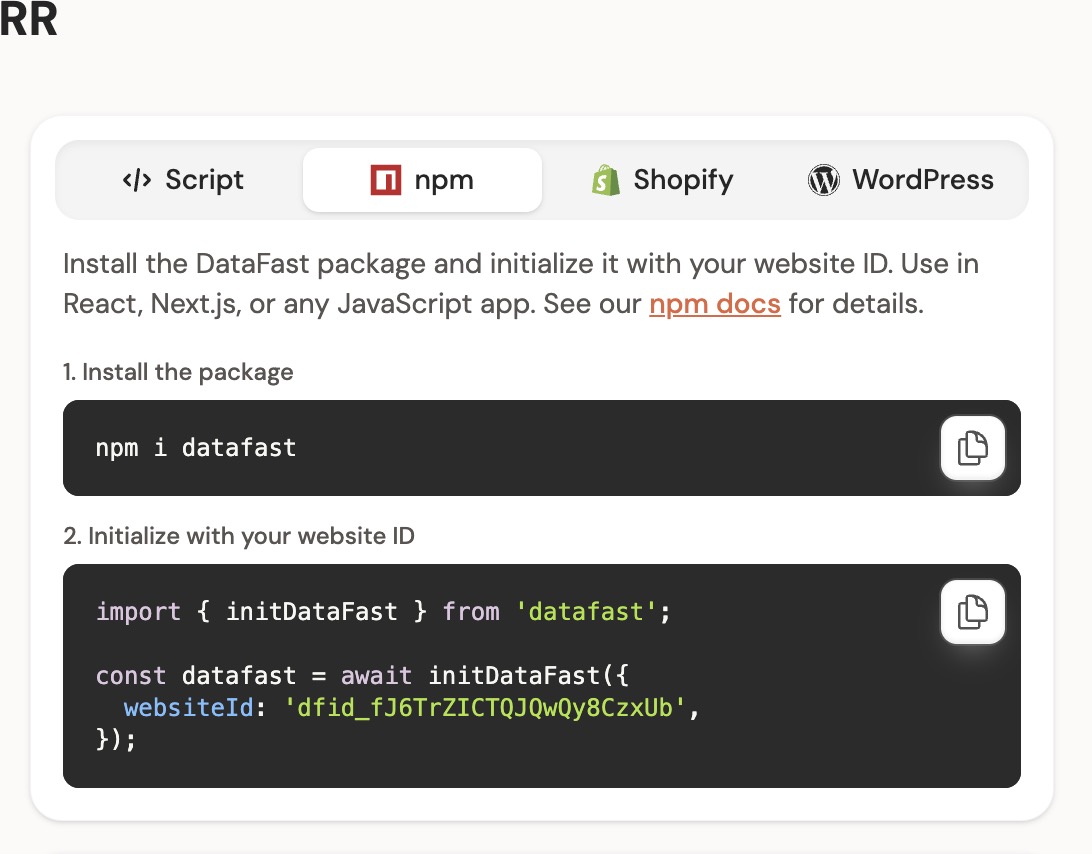
Task: Click the import initDataFast code line
Action: [383, 612]
